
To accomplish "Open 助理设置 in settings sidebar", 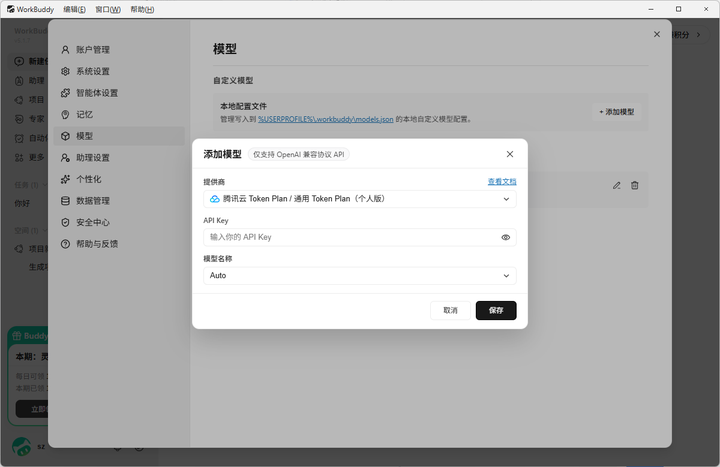I will click(119, 158).
